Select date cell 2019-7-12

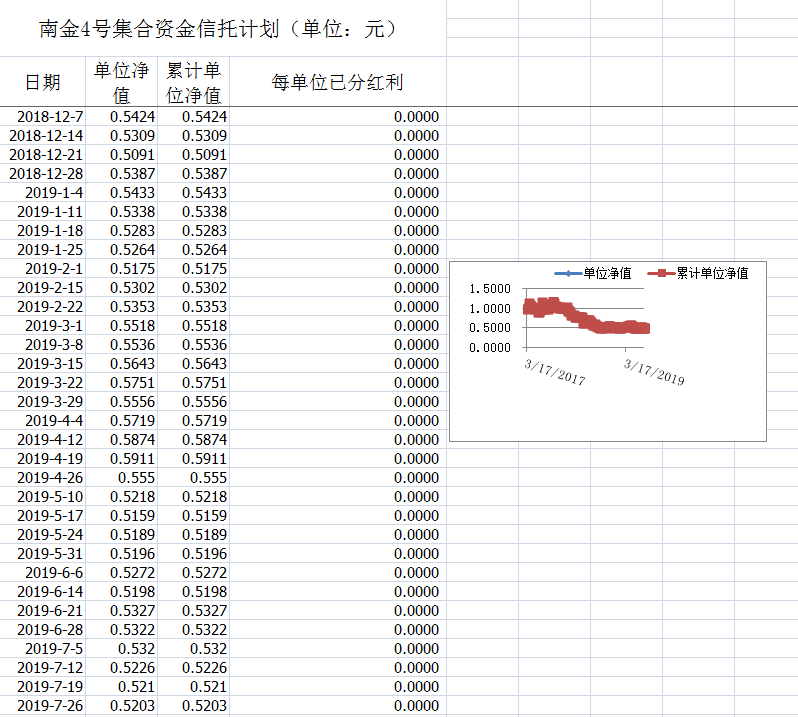coord(43,668)
